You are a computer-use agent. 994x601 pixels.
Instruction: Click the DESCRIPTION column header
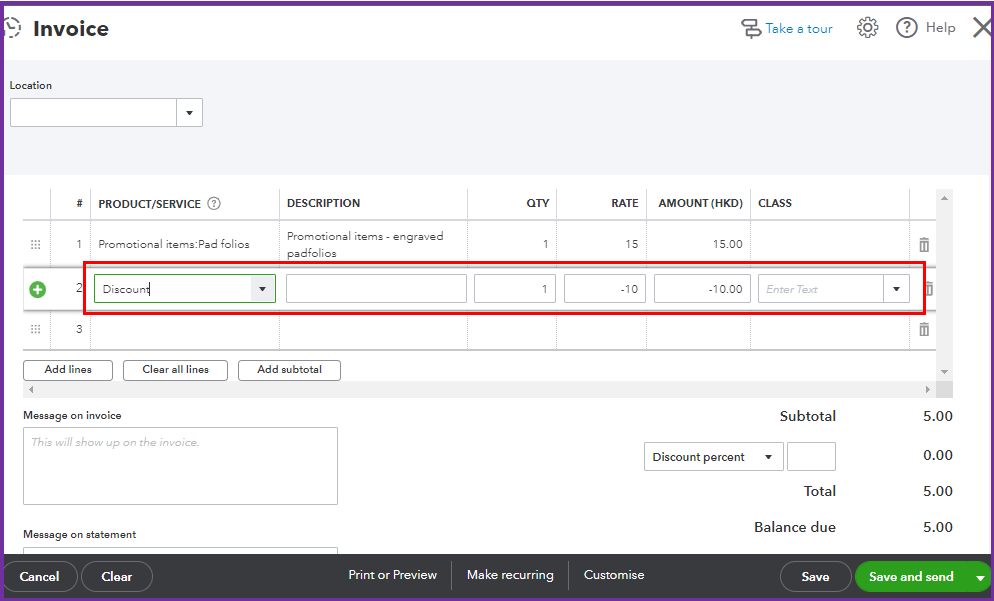[x=323, y=203]
